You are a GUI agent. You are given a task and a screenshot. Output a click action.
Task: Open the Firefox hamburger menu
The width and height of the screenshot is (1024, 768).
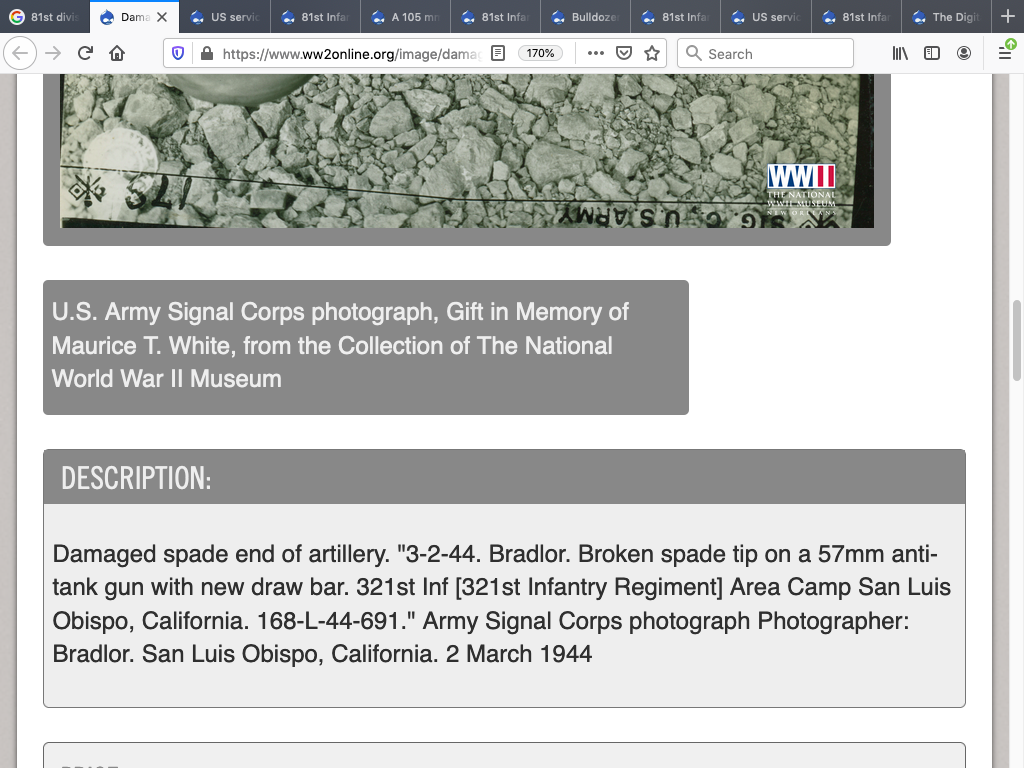point(1005,54)
